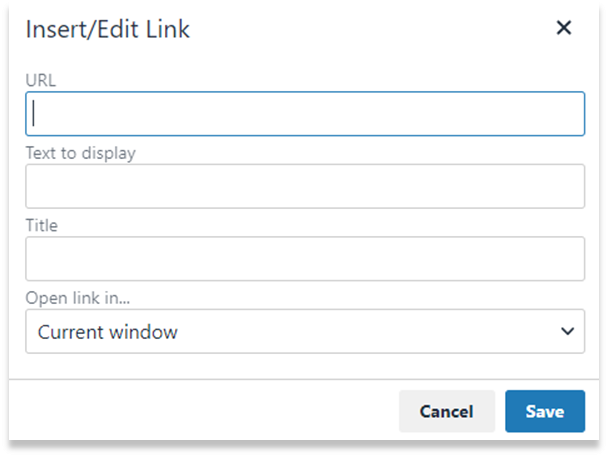The width and height of the screenshot is (608, 457).
Task: Activate the blue Save button
Action: pyautogui.click(x=545, y=411)
